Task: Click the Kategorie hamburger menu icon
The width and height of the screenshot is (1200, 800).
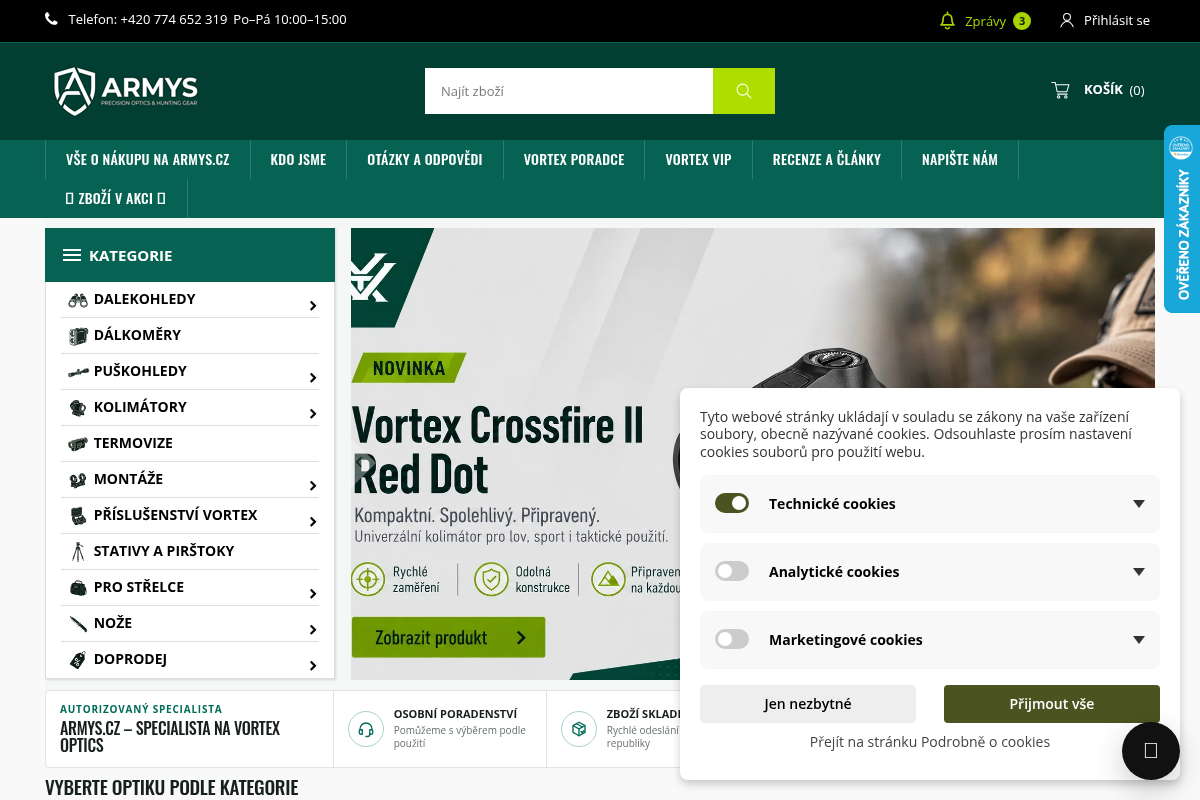Action: [72, 255]
